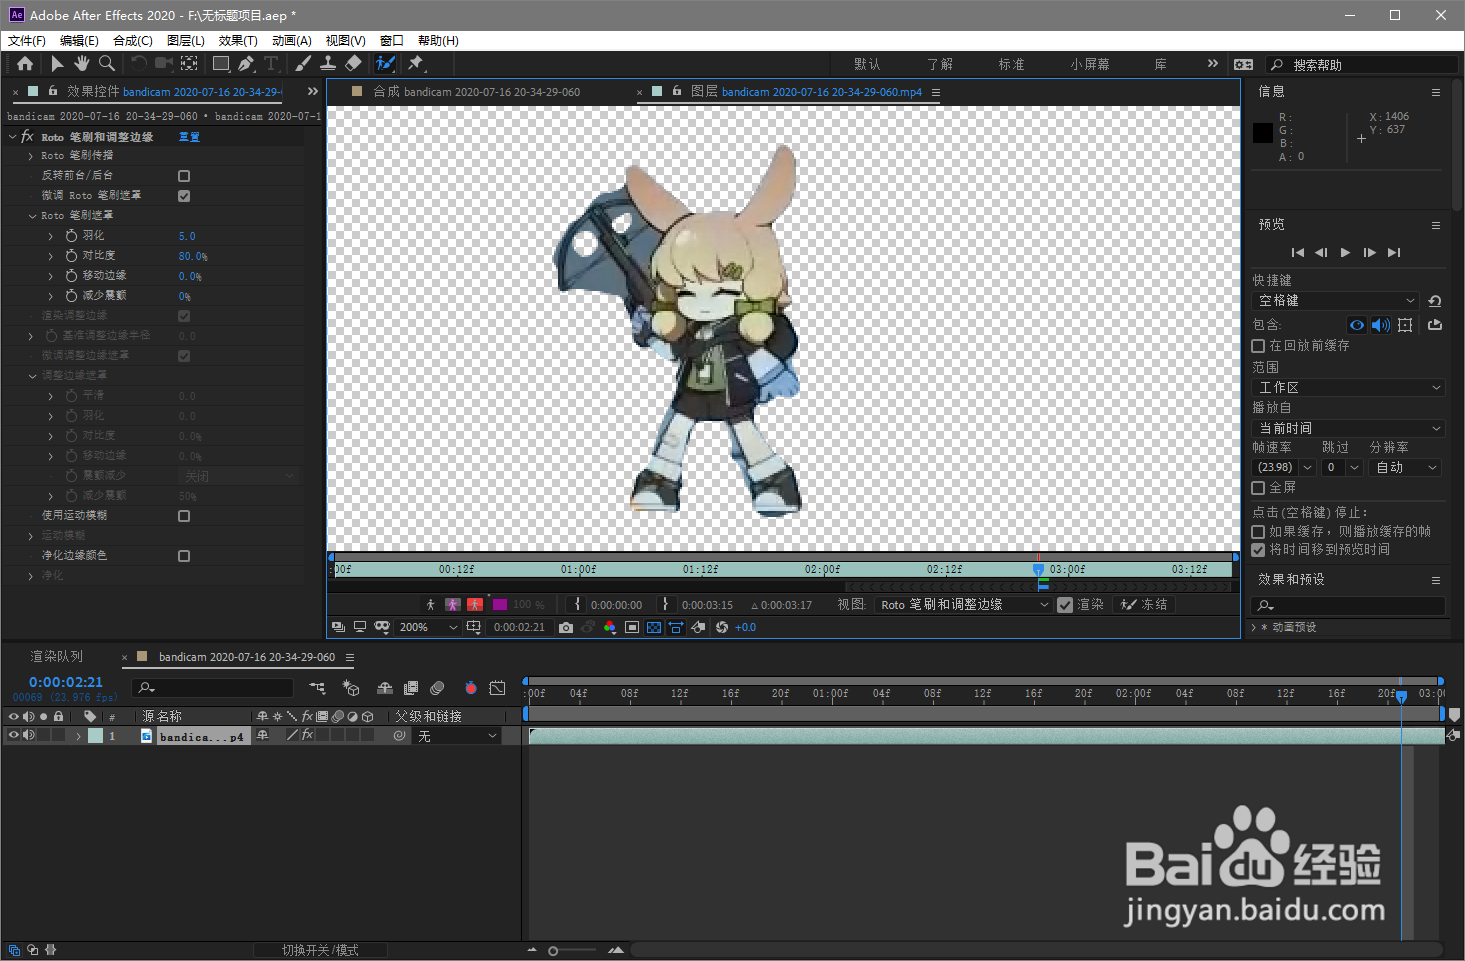Open the 图层(L) menu
The image size is (1465, 961).
click(186, 41)
